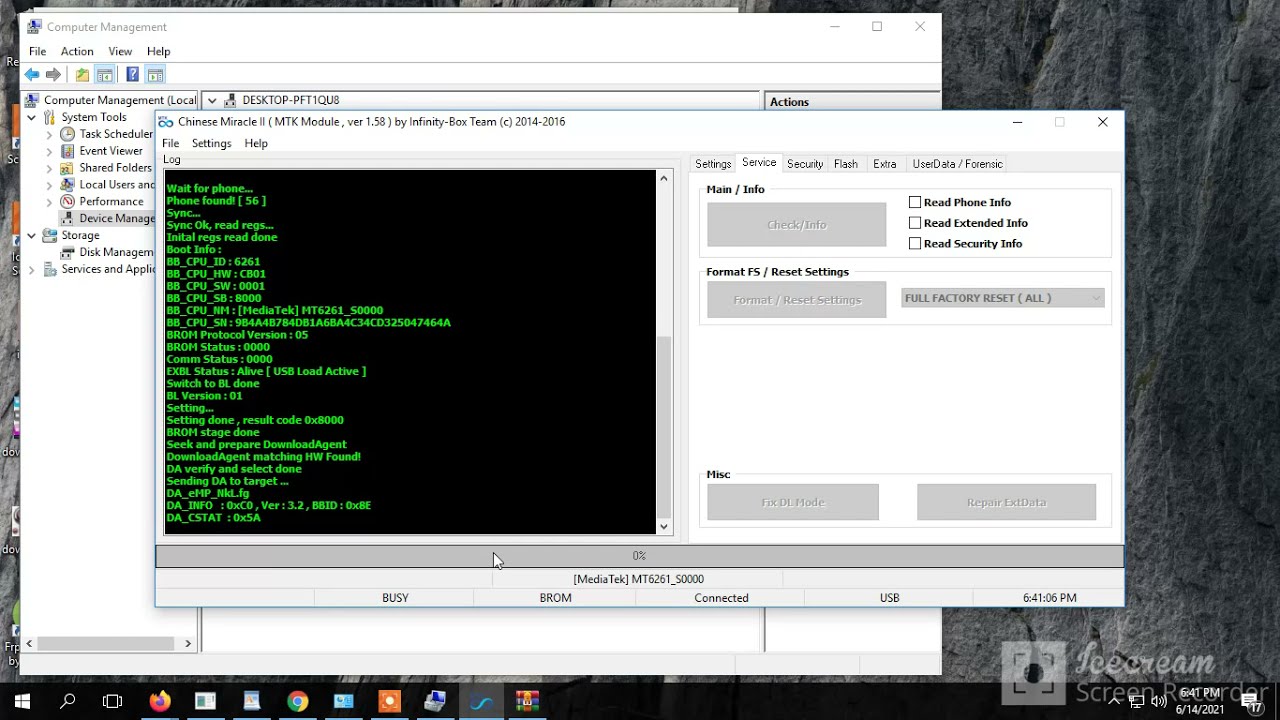Viewport: 1280px width, 720px height.
Task: Select the Performance gauge icon
Action: pyautogui.click(x=67, y=201)
